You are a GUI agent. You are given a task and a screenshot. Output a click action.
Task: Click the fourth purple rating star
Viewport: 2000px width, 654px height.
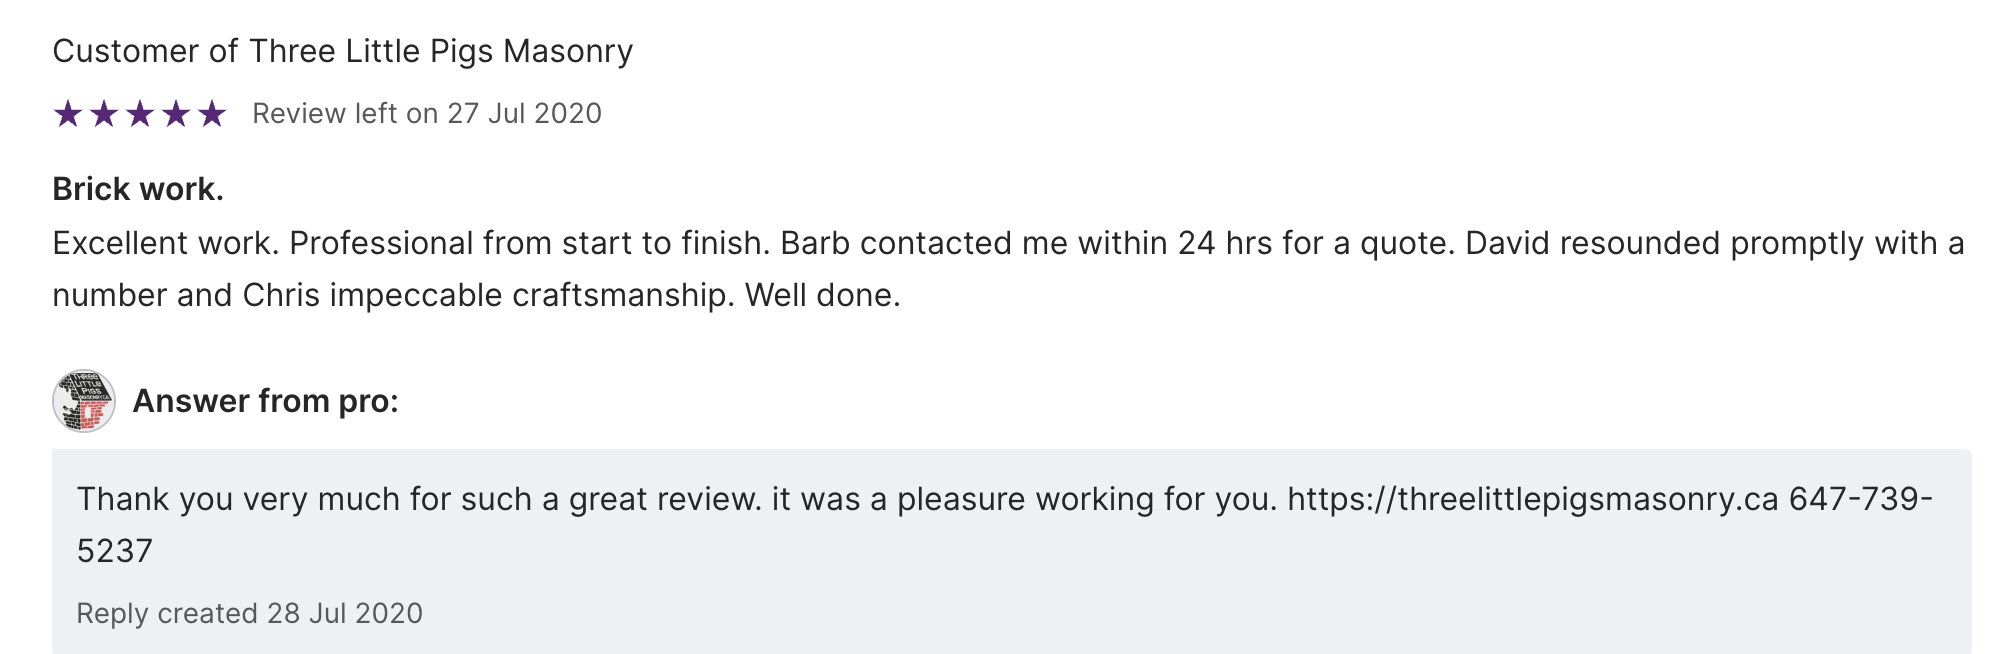point(176,114)
